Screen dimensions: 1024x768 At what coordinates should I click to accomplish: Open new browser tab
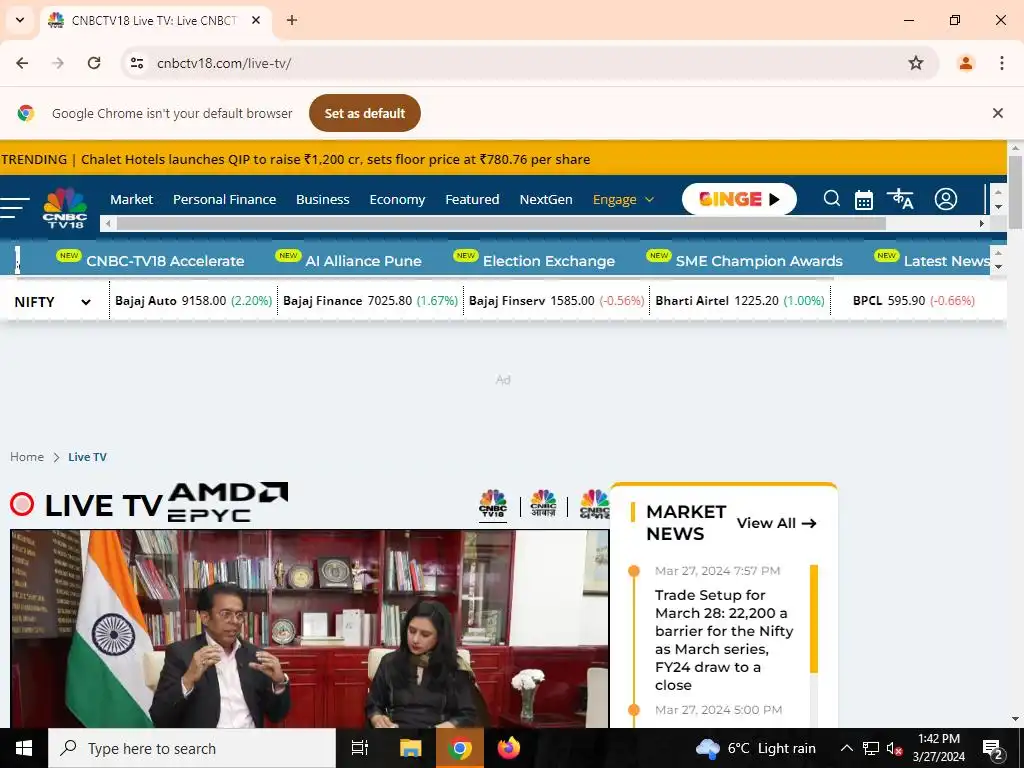292,20
